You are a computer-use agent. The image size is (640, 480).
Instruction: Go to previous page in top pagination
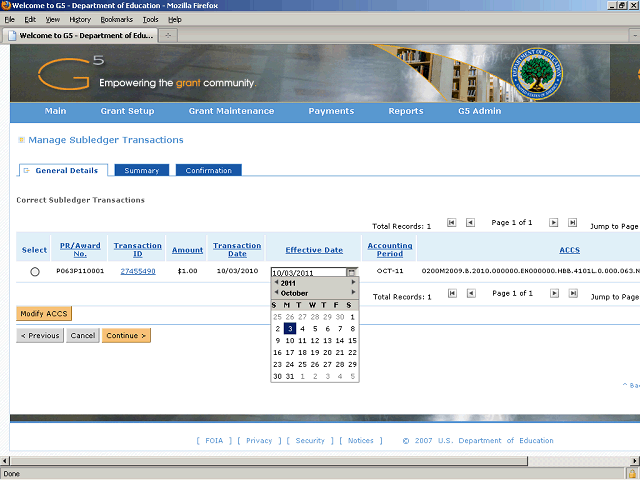coord(470,222)
